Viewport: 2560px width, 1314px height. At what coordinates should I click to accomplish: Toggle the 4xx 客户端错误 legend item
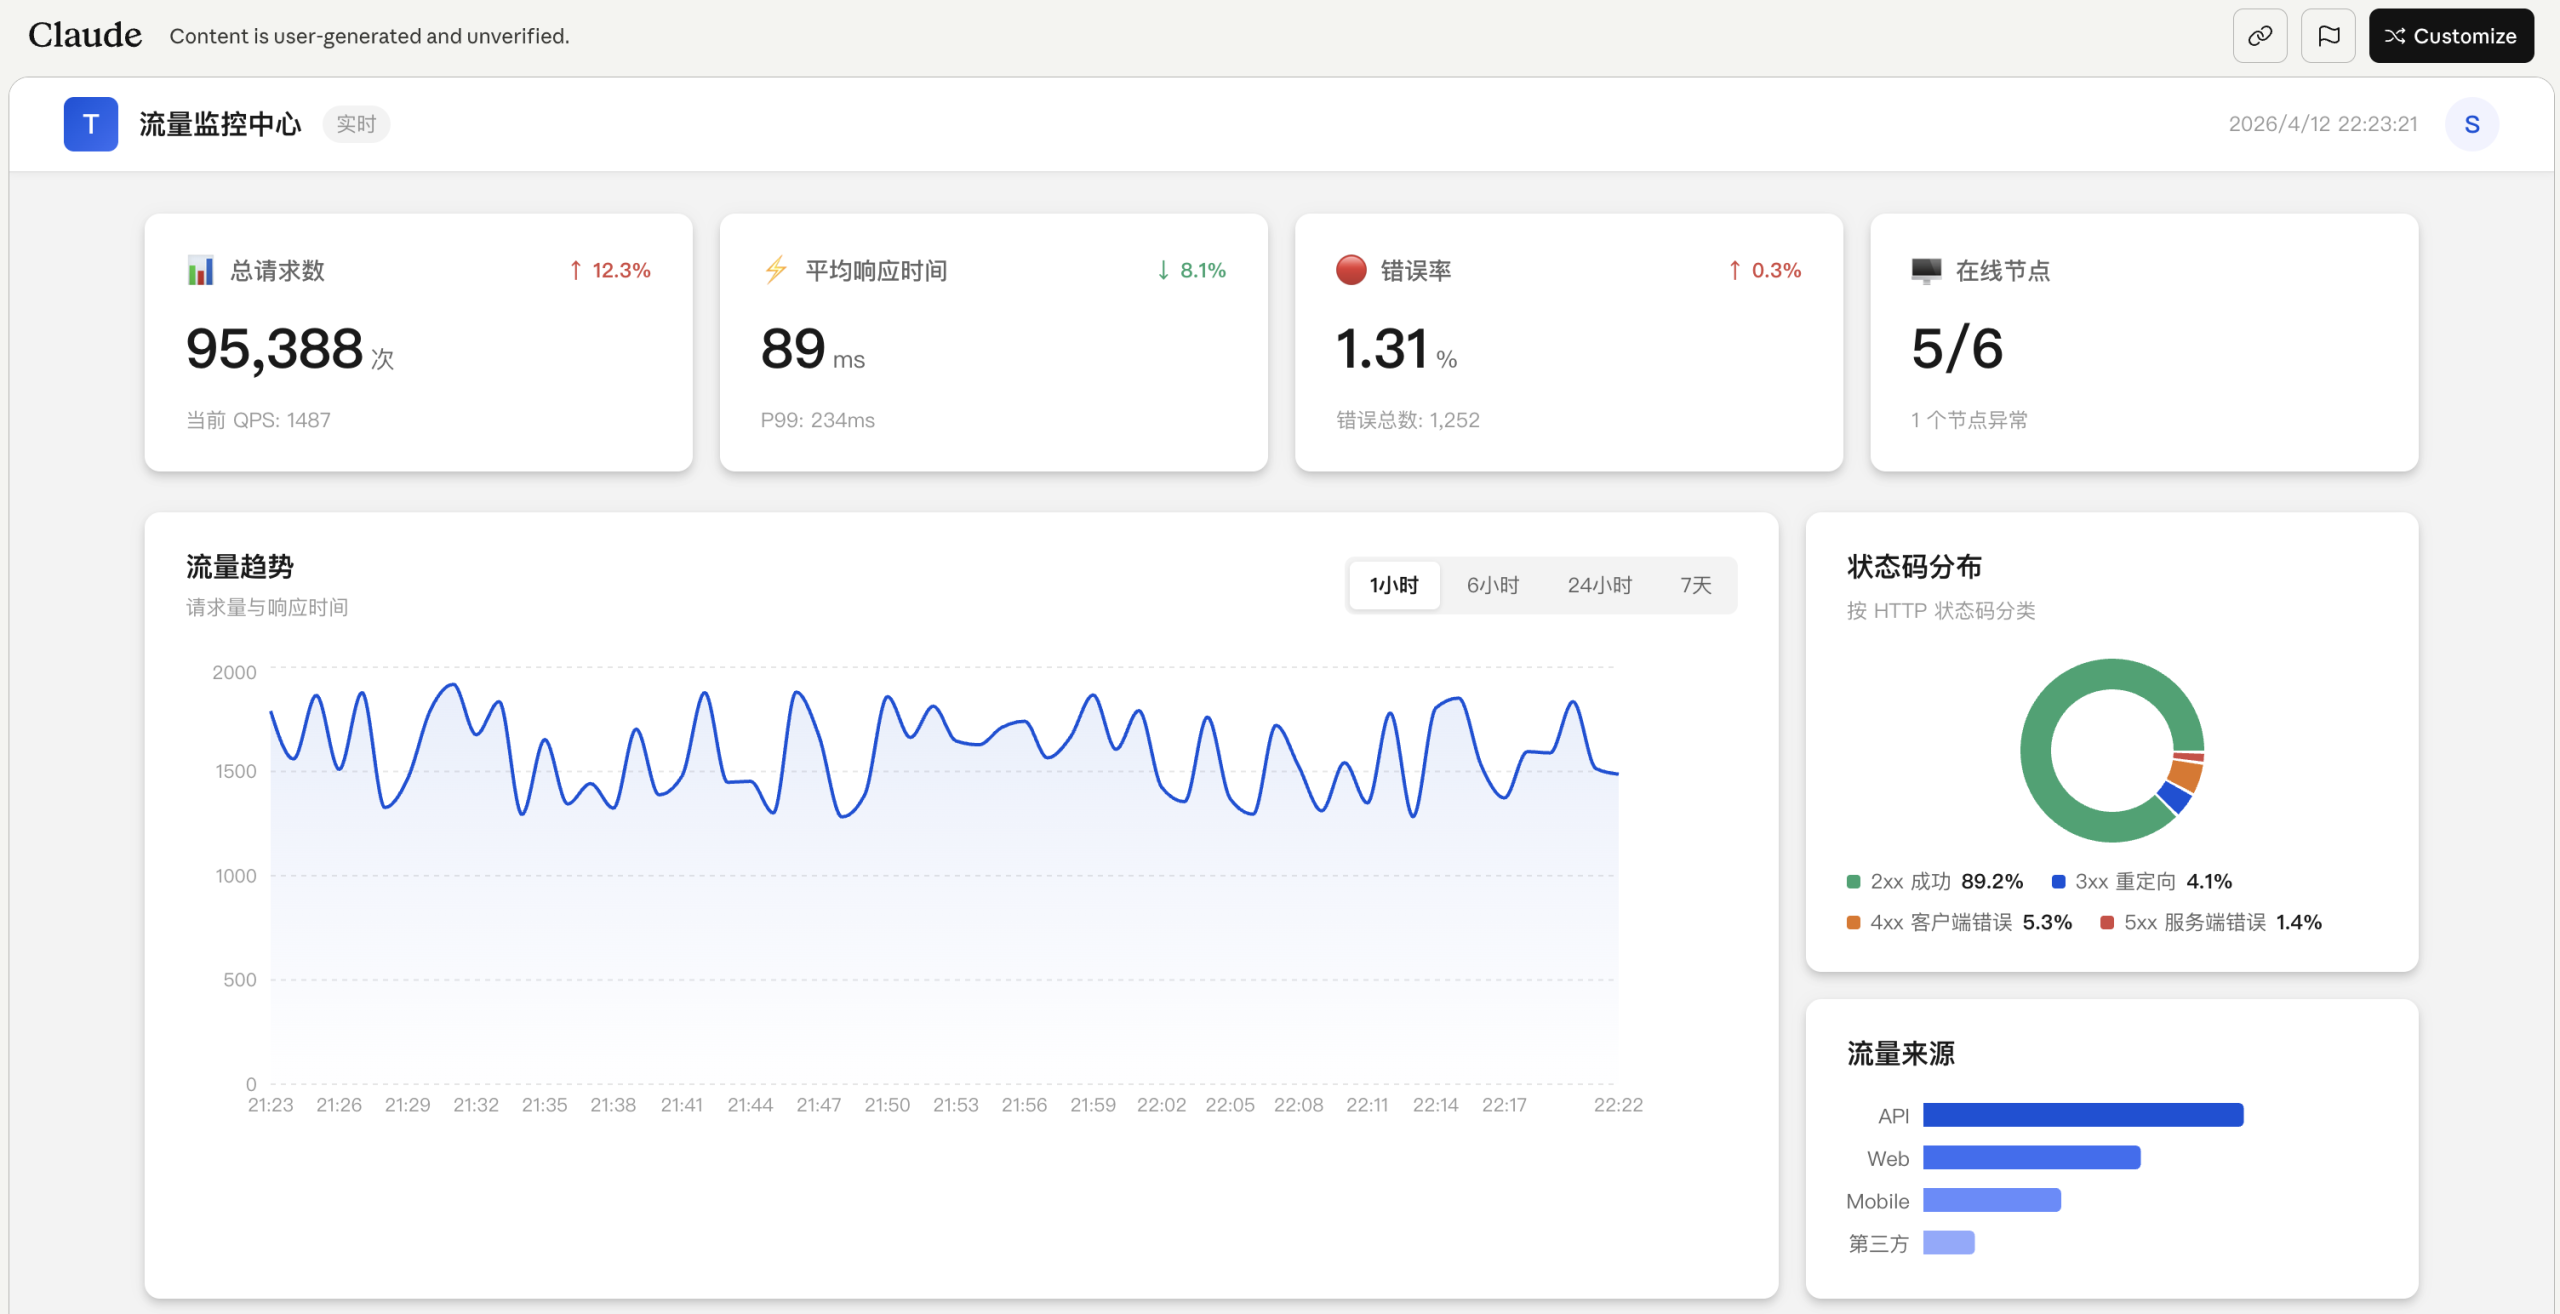[1958, 922]
